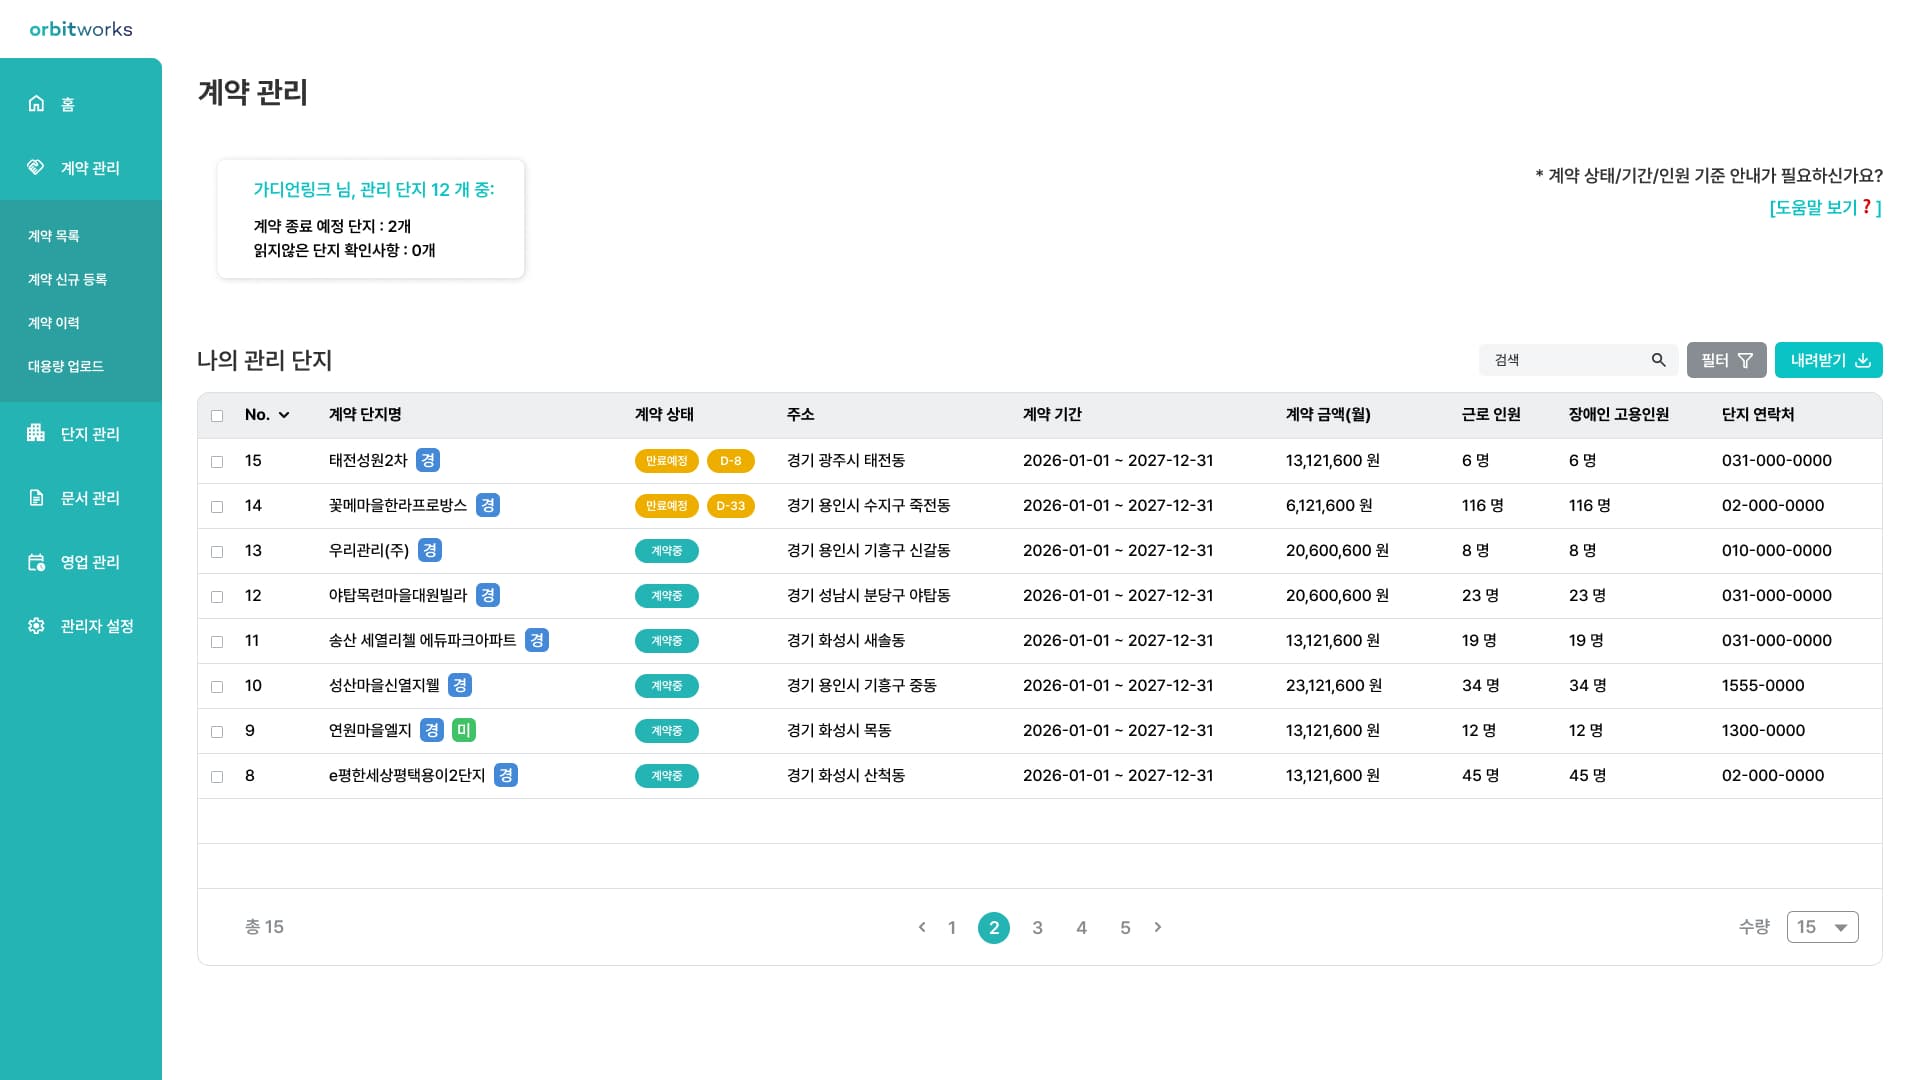Click the 경 badge next to 송산 세영리첼
The width and height of the screenshot is (1920, 1080).
[x=537, y=640]
